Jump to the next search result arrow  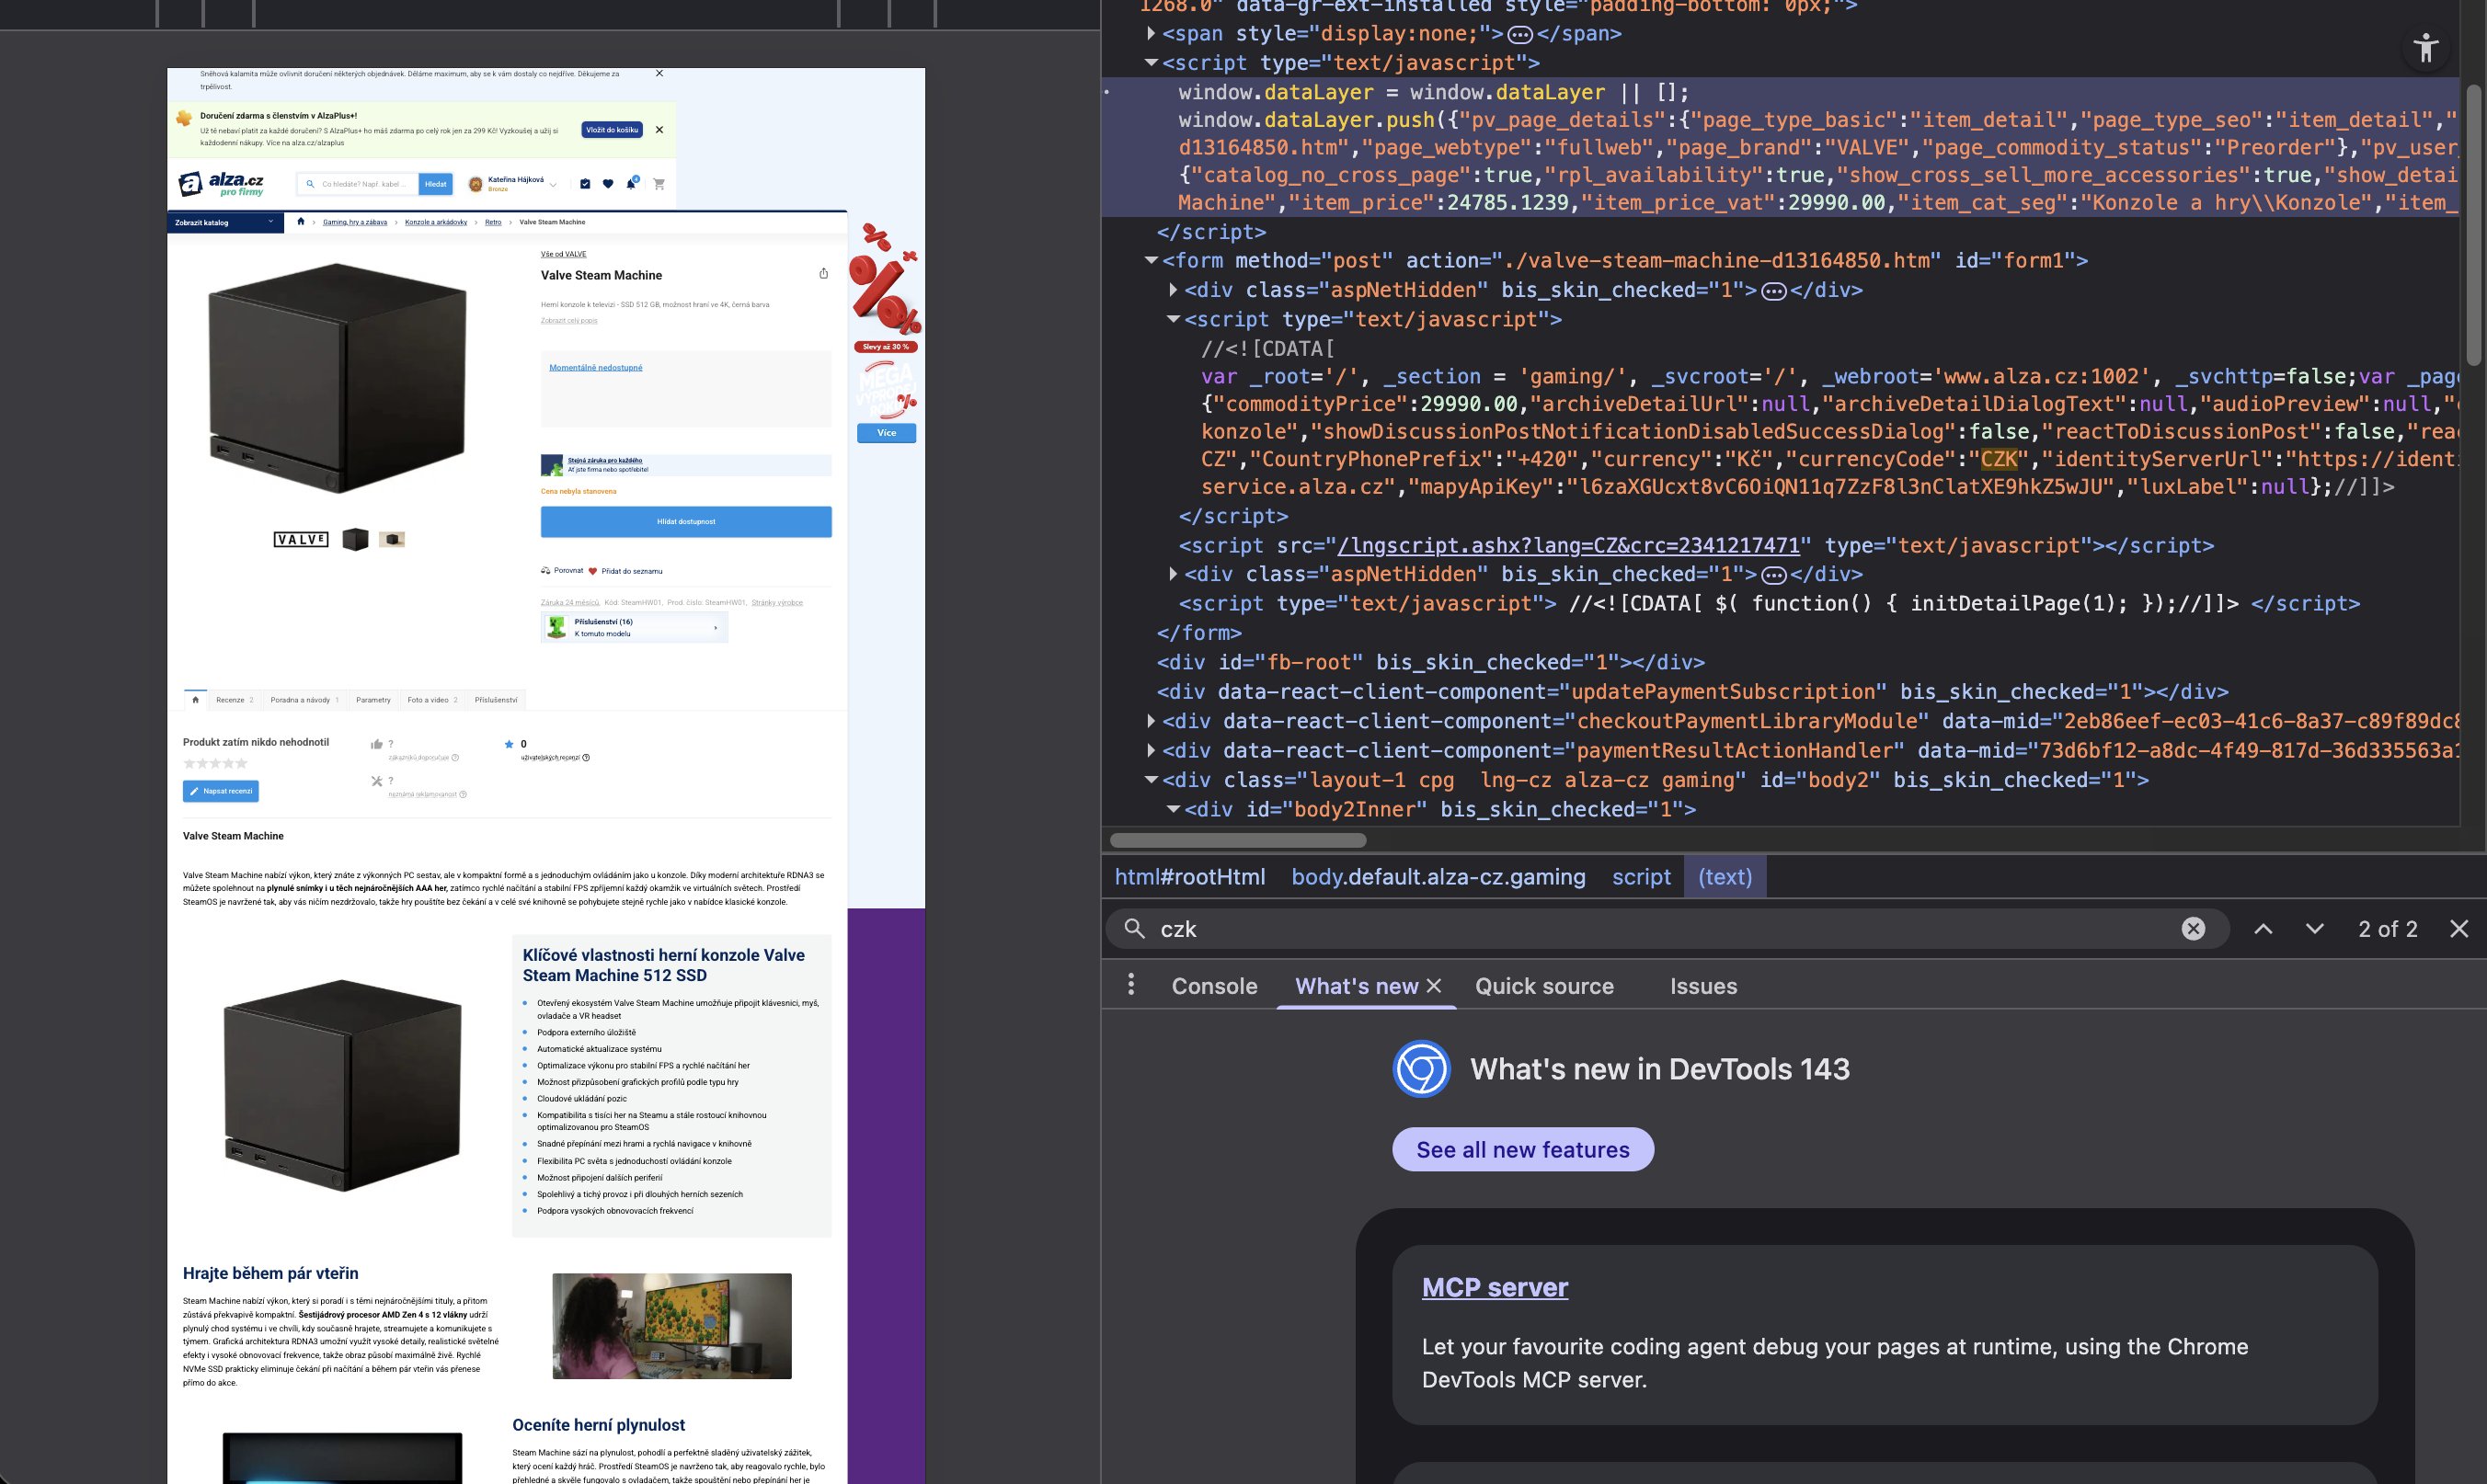(x=2314, y=929)
